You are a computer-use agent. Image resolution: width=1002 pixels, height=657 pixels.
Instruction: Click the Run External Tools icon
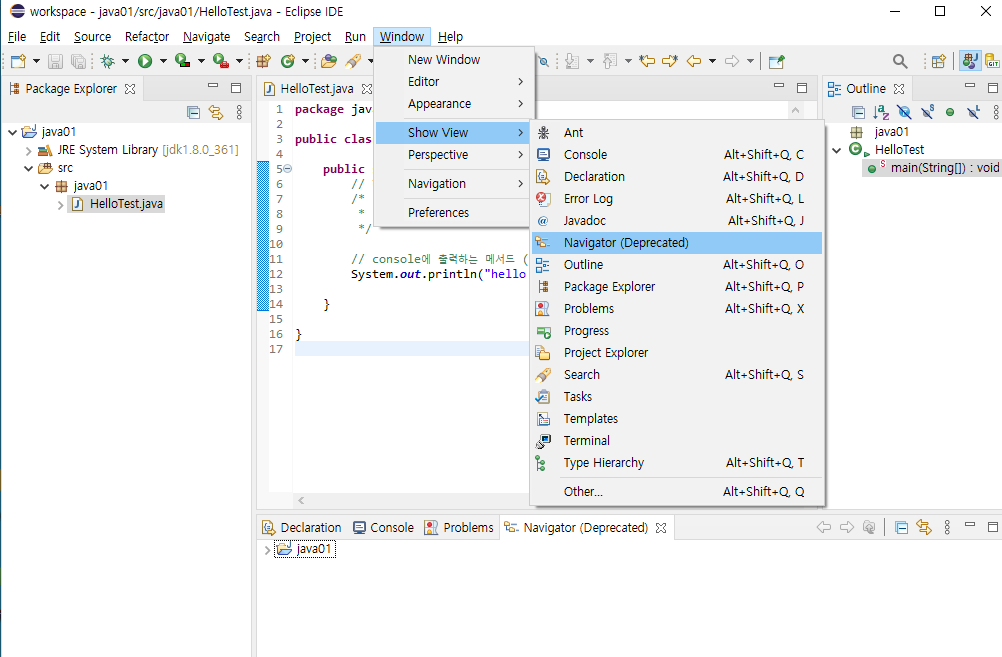[220, 61]
